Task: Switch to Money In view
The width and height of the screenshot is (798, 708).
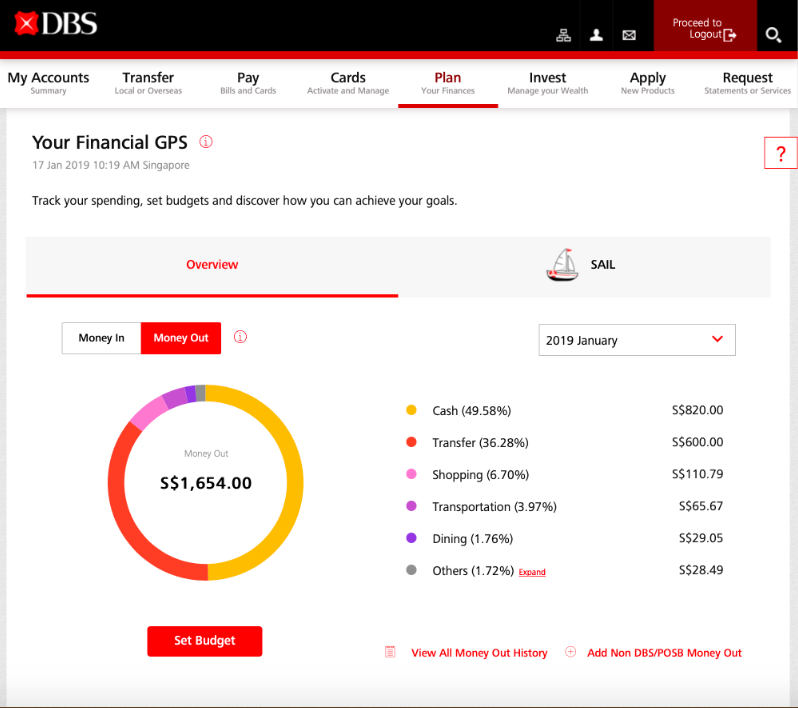Action: point(101,338)
